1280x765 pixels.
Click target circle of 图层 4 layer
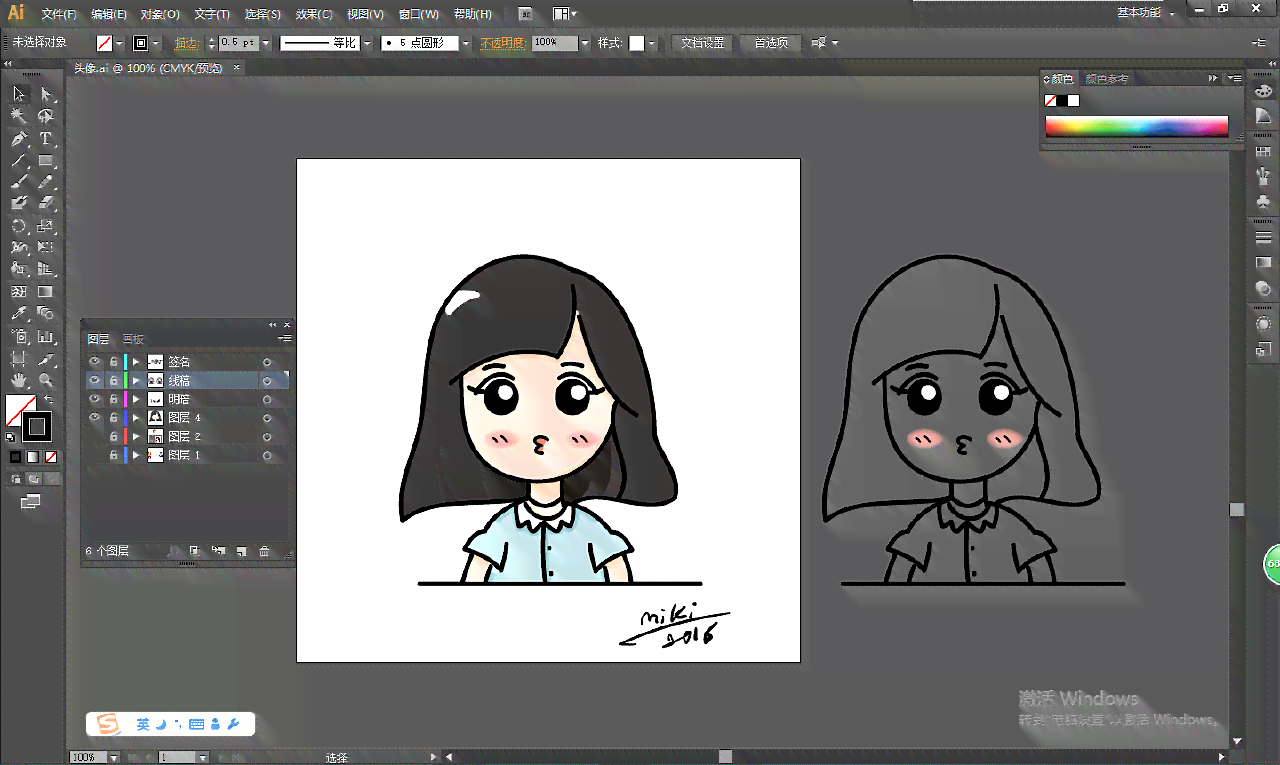tap(267, 418)
